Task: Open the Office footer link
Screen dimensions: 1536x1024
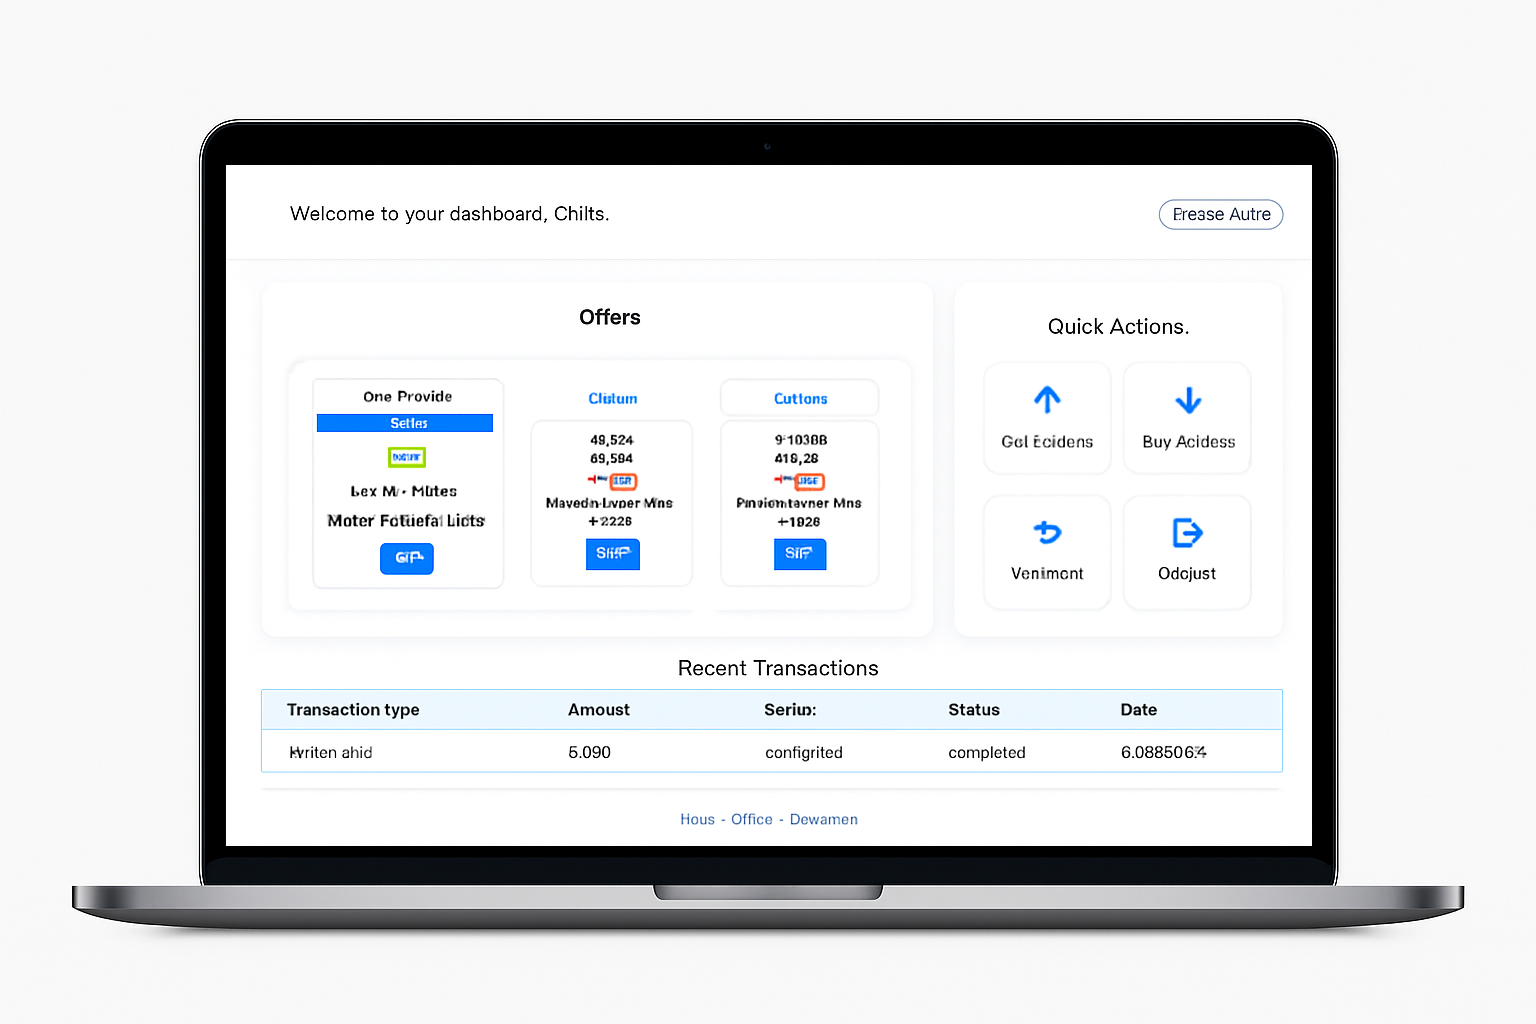Action: click(752, 819)
